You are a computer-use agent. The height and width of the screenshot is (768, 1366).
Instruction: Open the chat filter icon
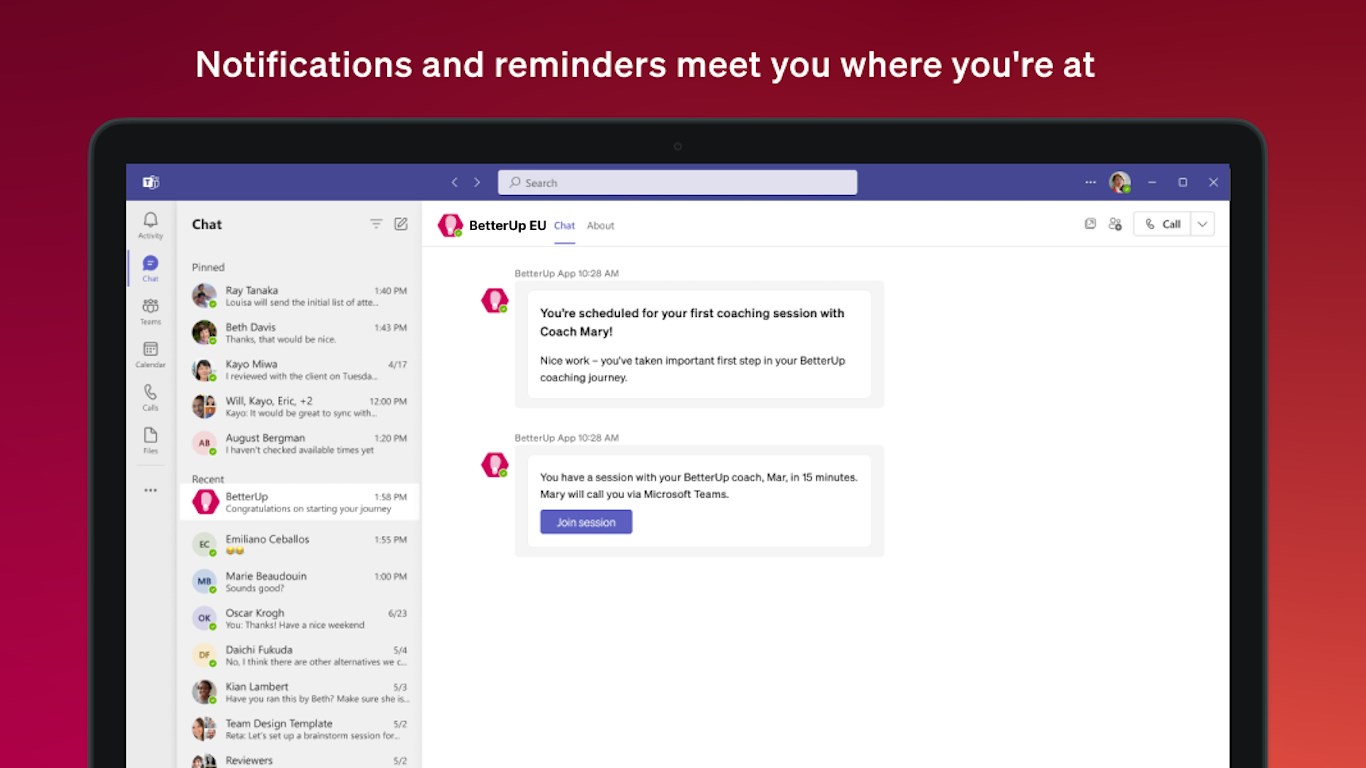(376, 224)
